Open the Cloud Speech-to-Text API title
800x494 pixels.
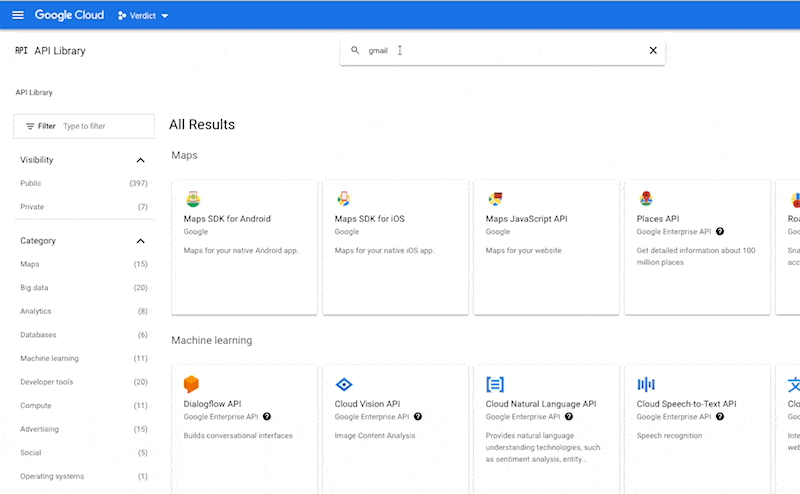pos(686,404)
